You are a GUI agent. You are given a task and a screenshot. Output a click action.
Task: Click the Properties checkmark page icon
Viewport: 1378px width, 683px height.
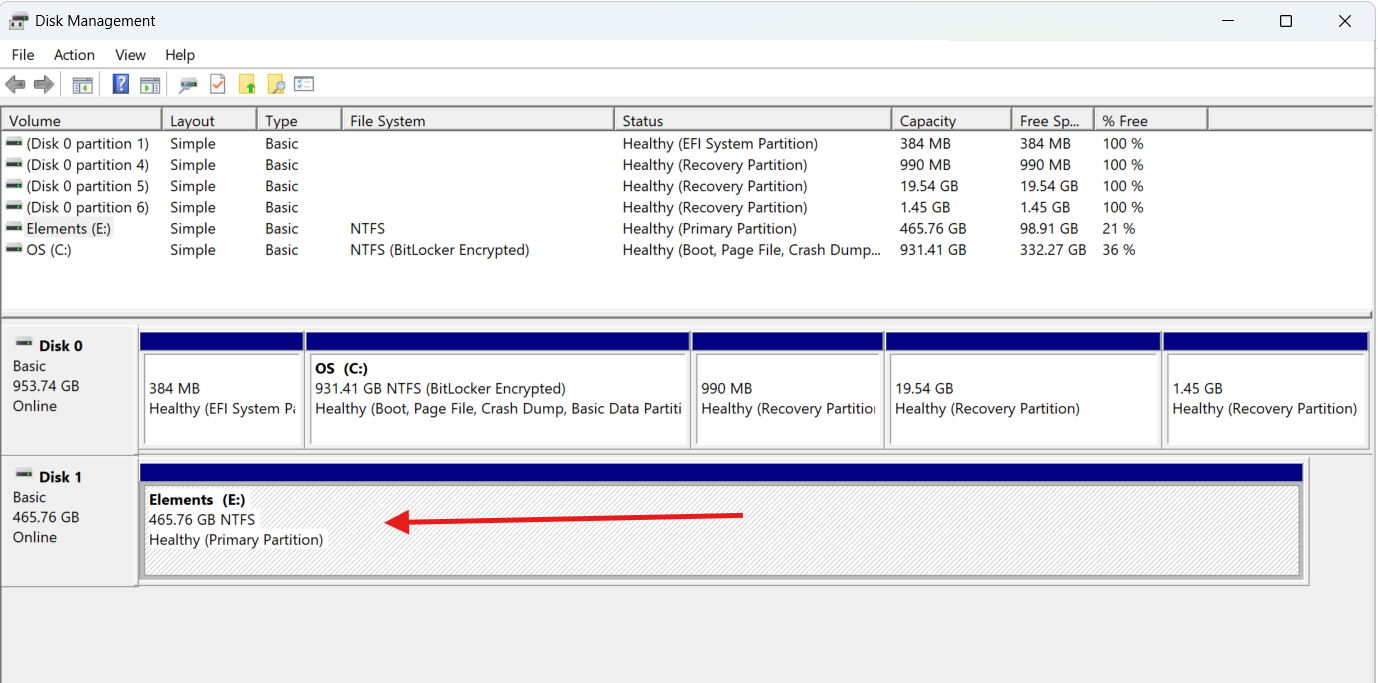(x=218, y=84)
